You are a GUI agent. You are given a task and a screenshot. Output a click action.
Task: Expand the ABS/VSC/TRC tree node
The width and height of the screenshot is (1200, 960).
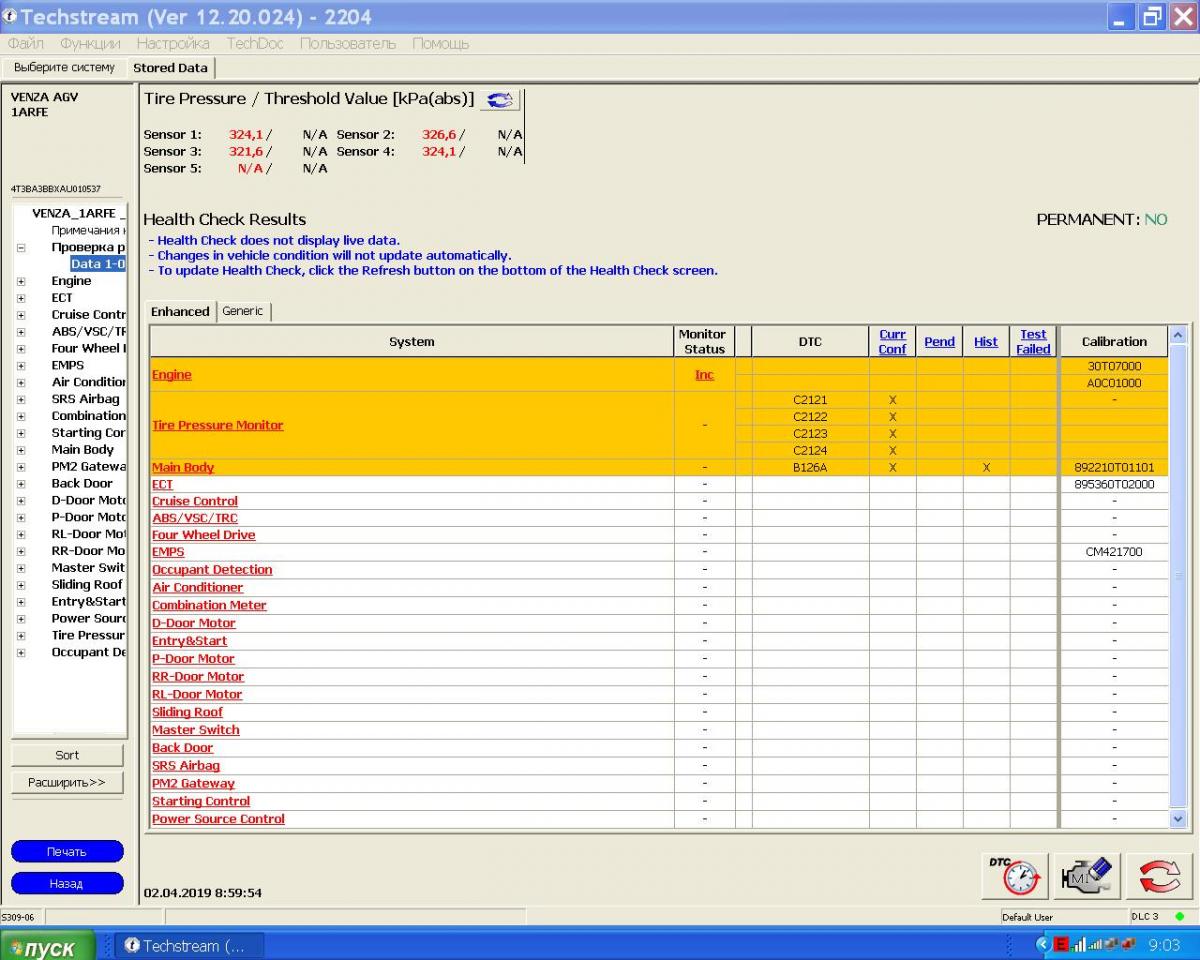(21, 331)
